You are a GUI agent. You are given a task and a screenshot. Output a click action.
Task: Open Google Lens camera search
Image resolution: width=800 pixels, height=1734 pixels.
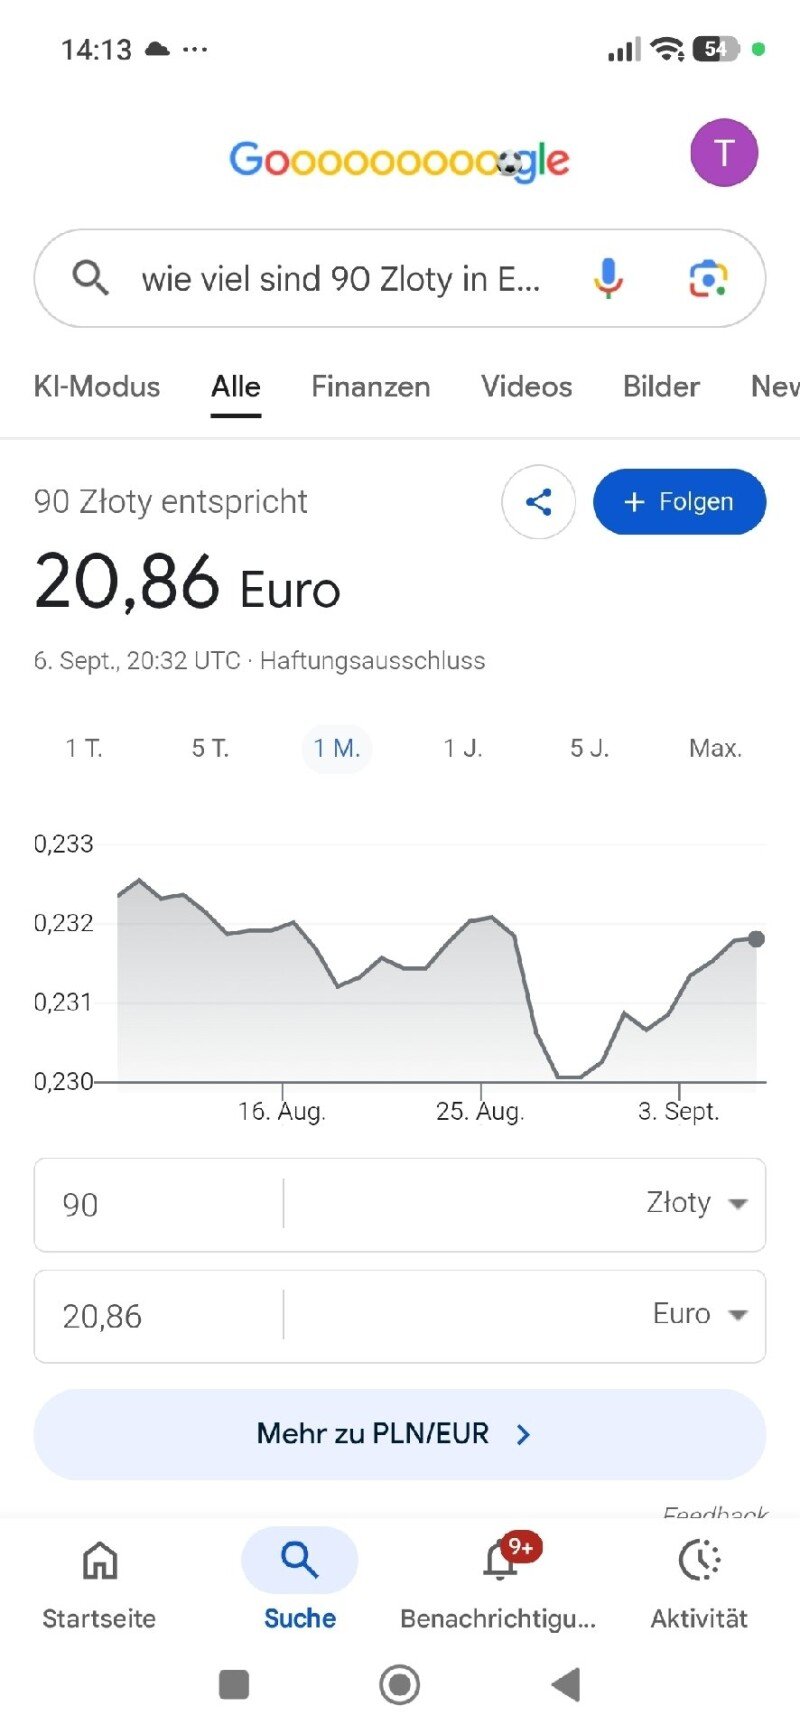point(708,279)
